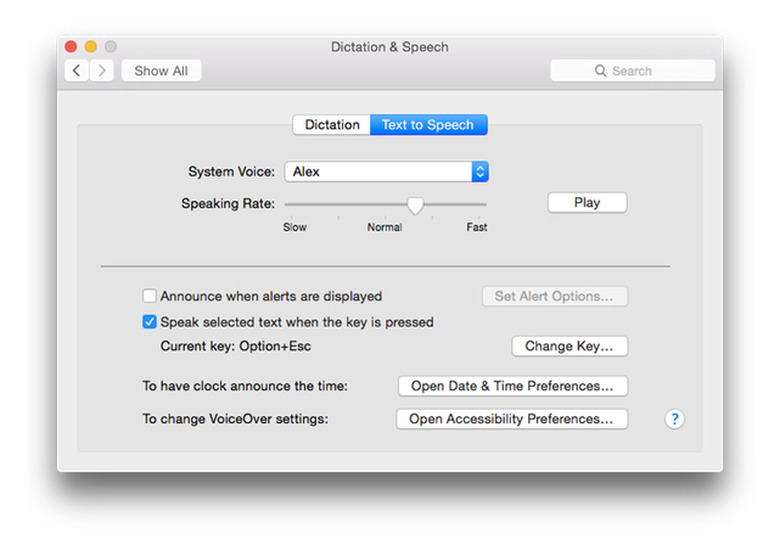Screen dimensions: 780x551
Task: Click the Dictation & Speech window title
Action: coord(390,47)
